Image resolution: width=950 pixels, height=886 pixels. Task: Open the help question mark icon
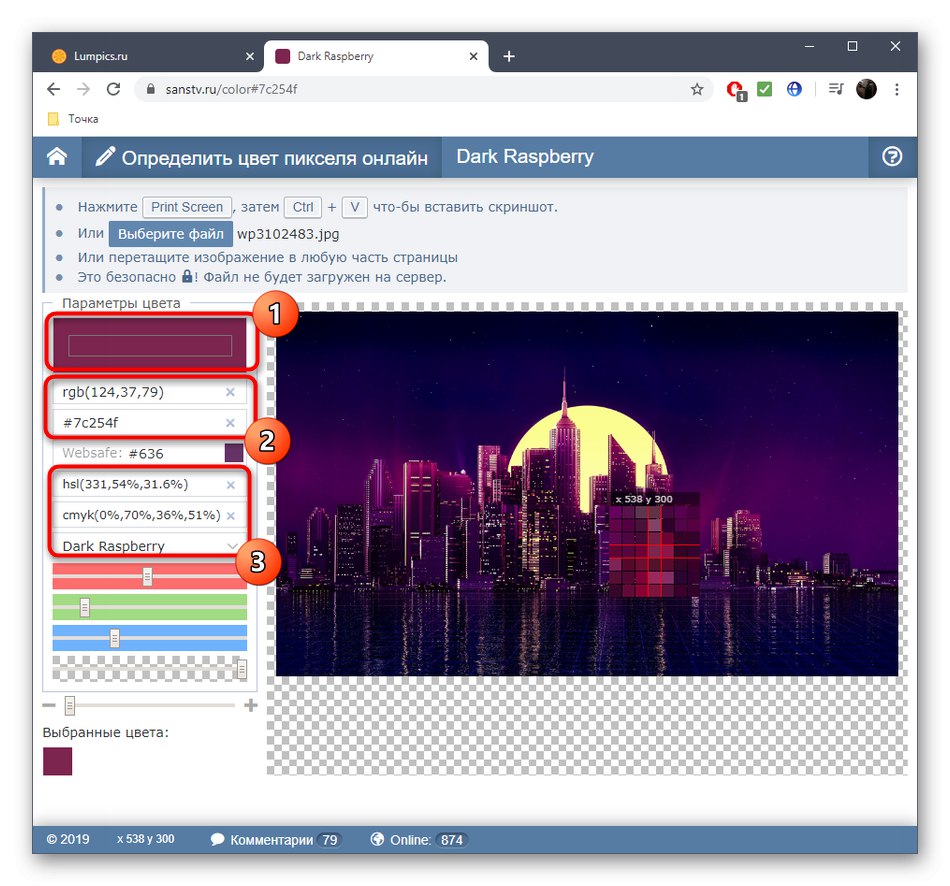892,157
